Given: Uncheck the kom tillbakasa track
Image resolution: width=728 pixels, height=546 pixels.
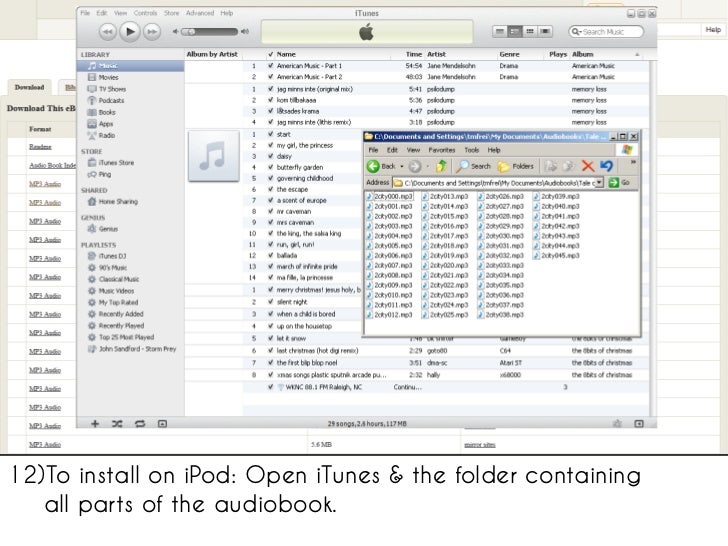Looking at the screenshot, I should [x=271, y=100].
